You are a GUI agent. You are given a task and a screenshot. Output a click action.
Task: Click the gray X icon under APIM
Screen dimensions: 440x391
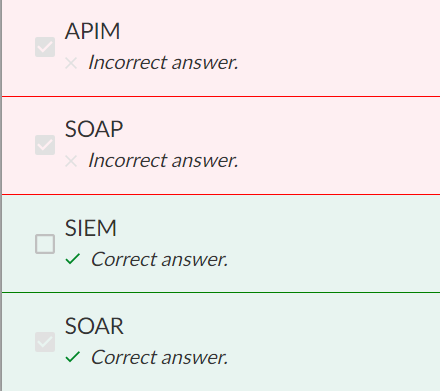tap(71, 63)
